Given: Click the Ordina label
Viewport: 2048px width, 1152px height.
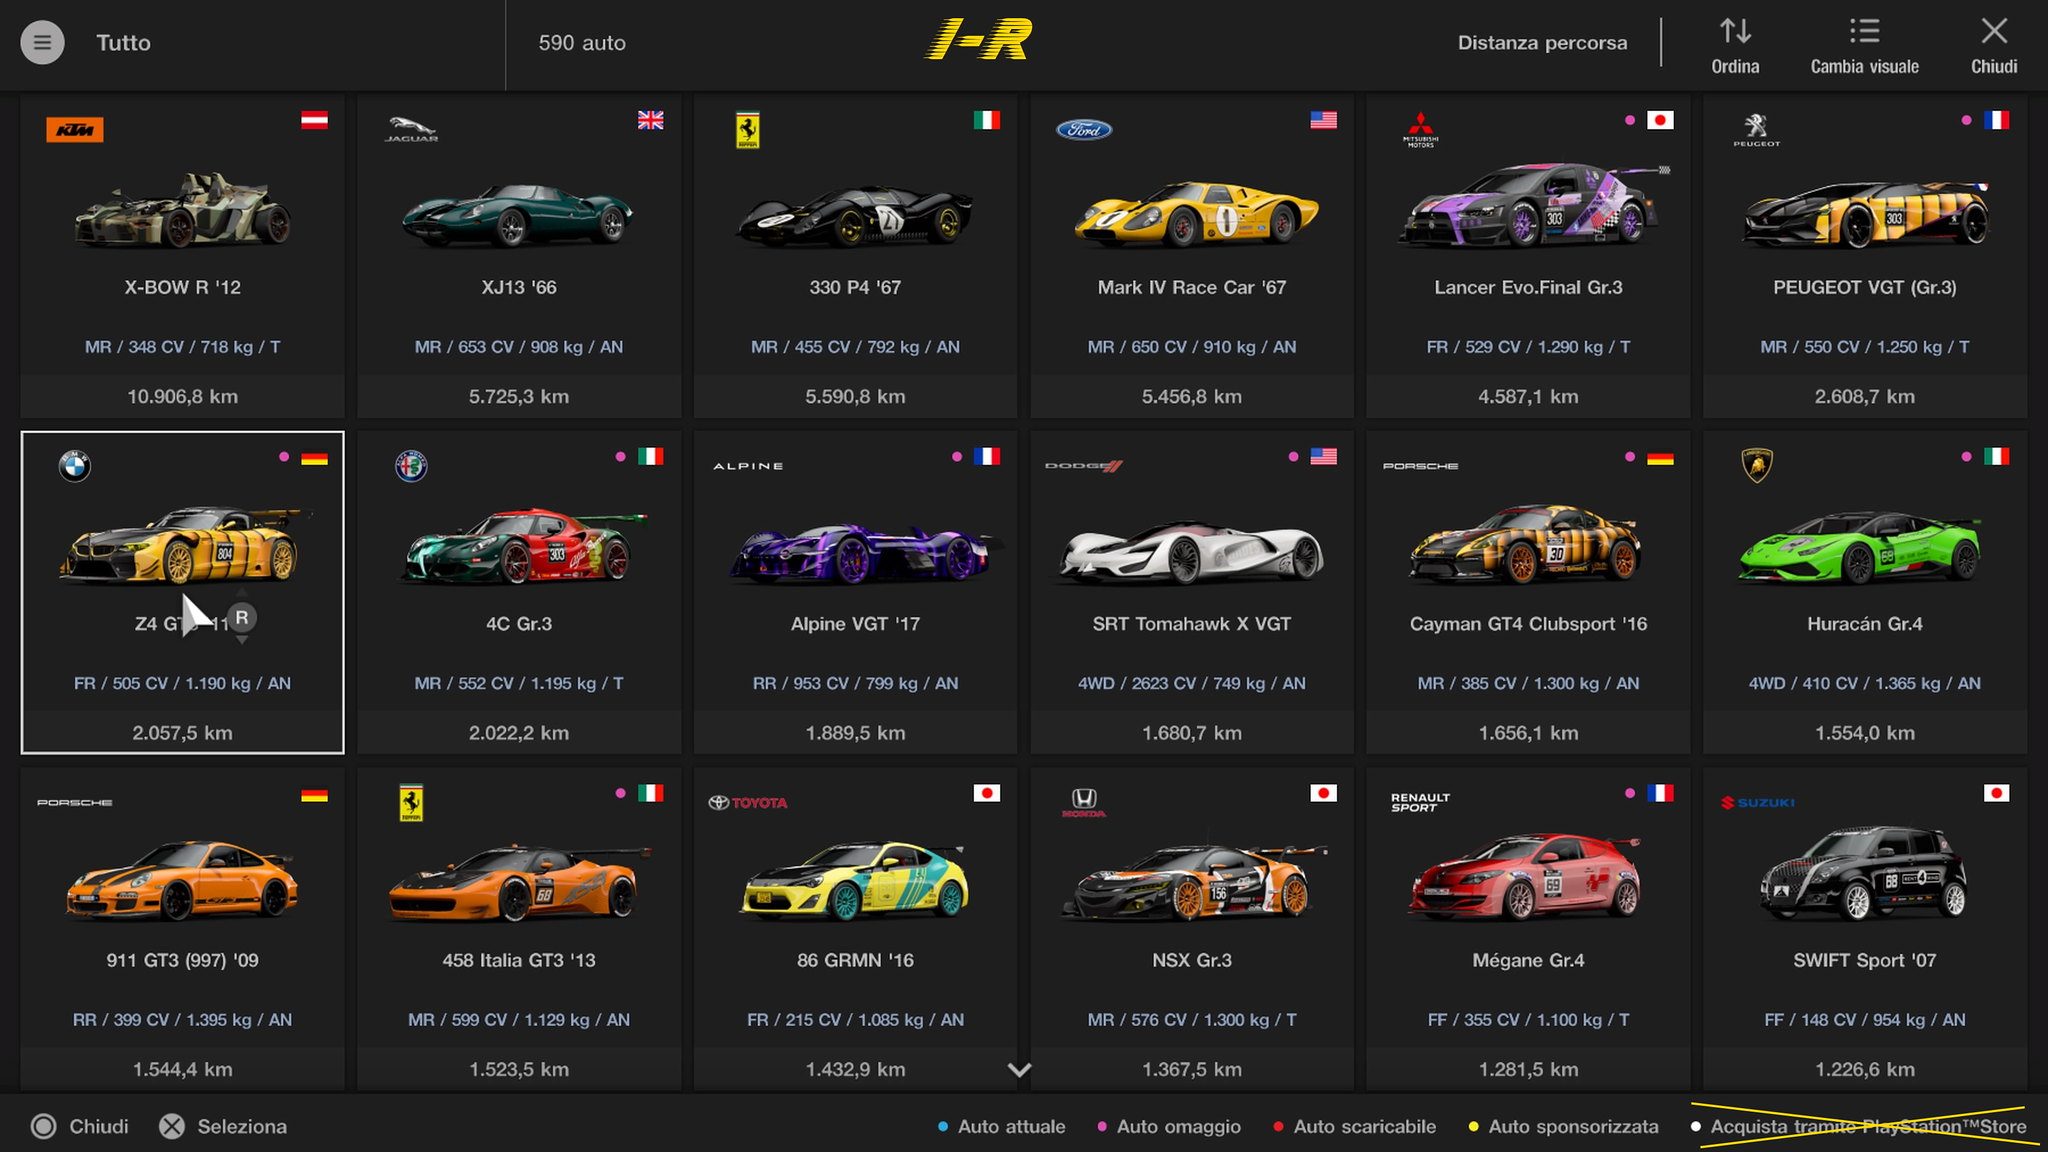Looking at the screenshot, I should point(1735,67).
